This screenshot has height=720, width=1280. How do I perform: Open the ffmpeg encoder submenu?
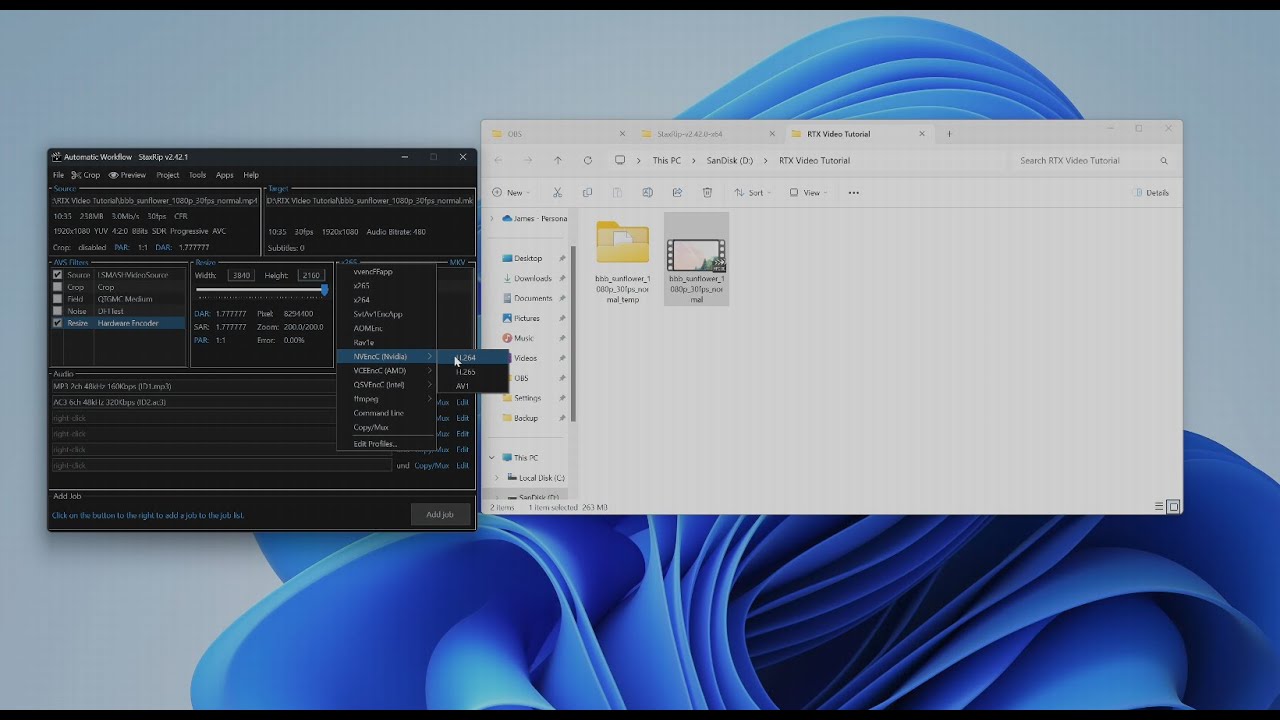[386, 399]
